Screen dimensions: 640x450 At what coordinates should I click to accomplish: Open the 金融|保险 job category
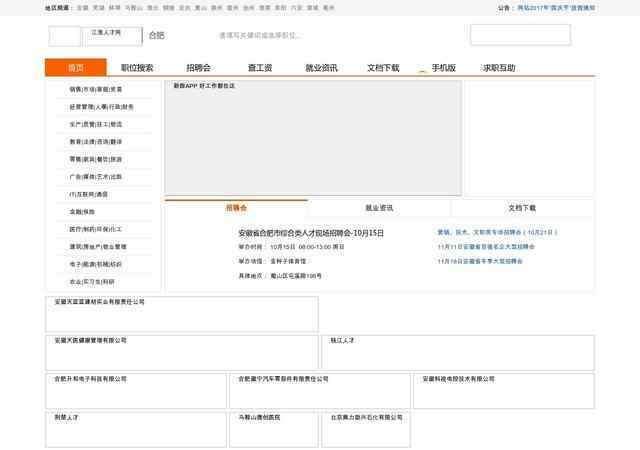click(x=82, y=212)
